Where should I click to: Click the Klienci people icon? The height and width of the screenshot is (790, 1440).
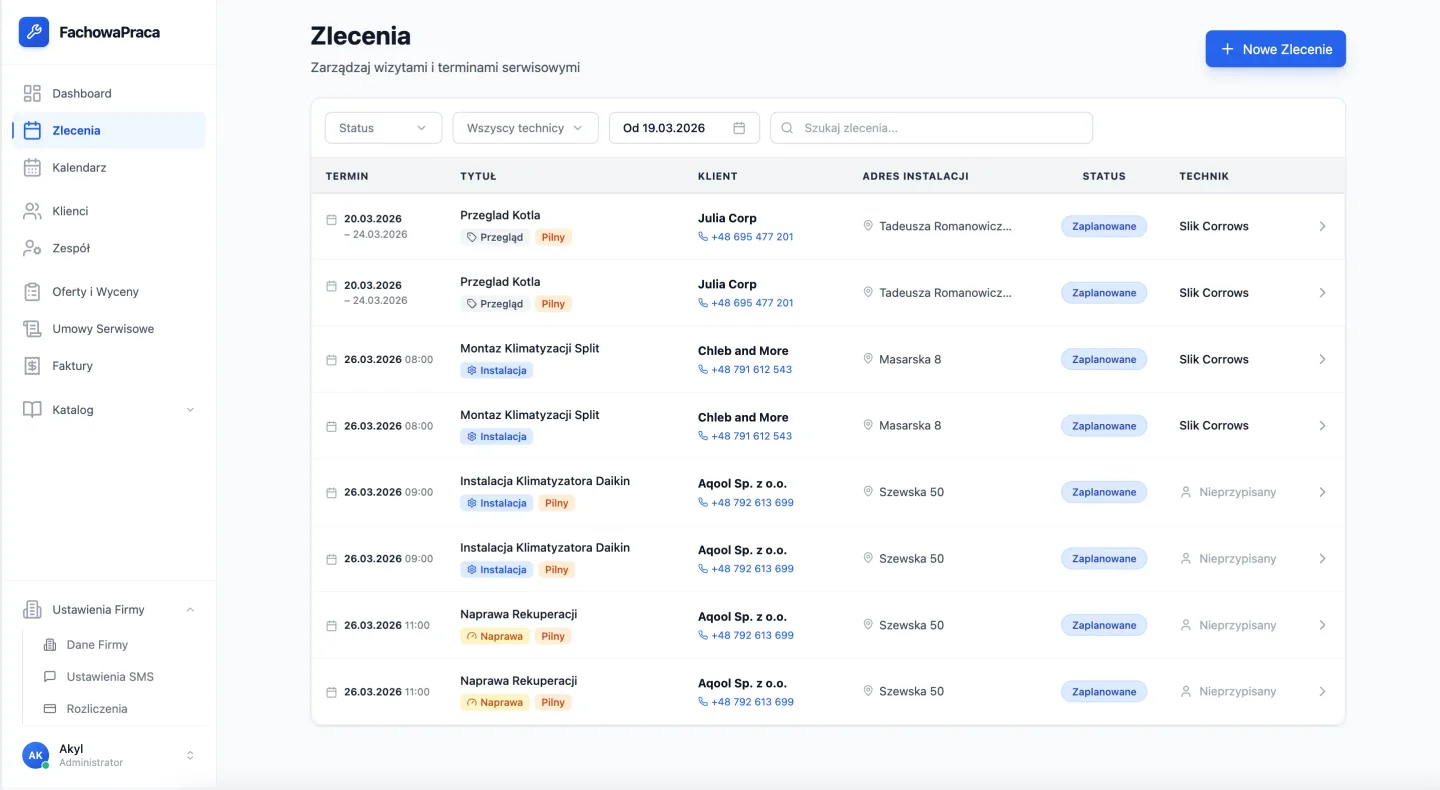(32, 211)
